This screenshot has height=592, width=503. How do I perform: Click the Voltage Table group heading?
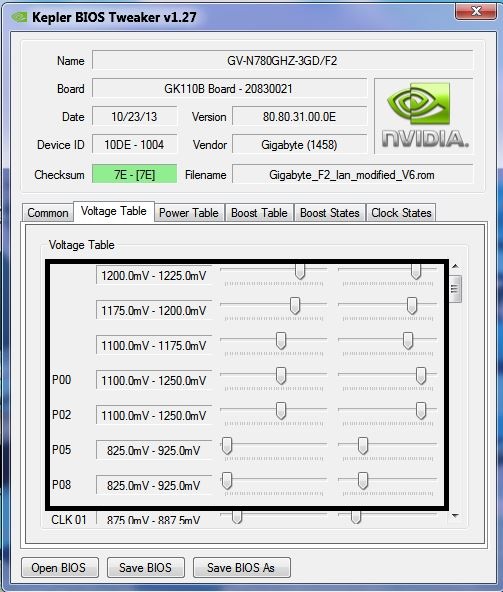tap(82, 245)
